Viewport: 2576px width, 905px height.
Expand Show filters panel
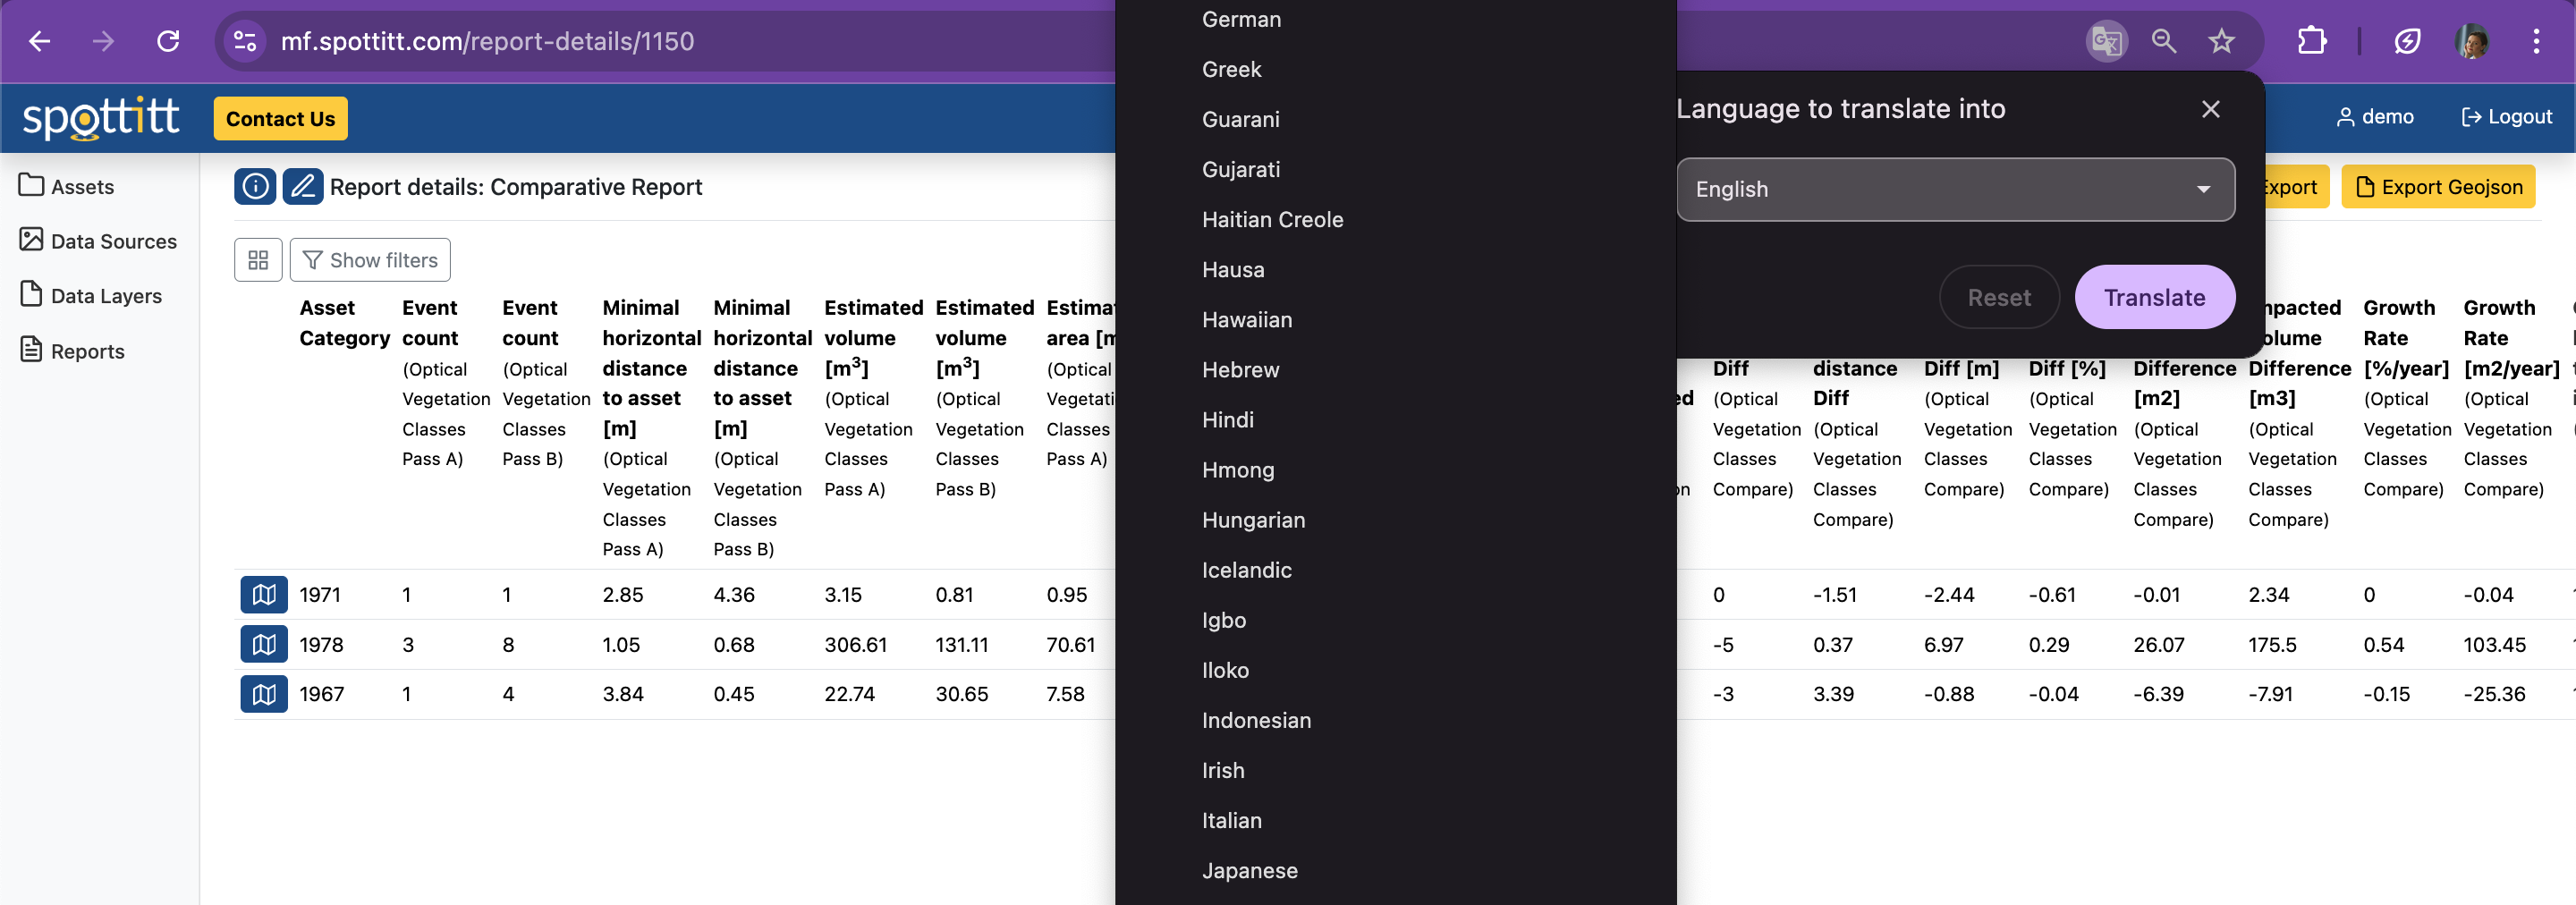coord(370,260)
